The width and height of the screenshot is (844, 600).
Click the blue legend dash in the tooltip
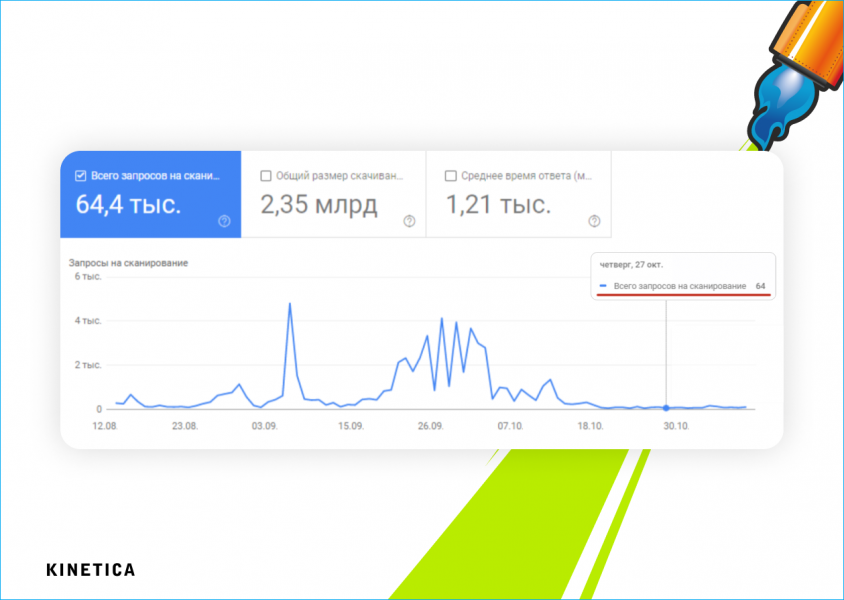click(x=602, y=287)
